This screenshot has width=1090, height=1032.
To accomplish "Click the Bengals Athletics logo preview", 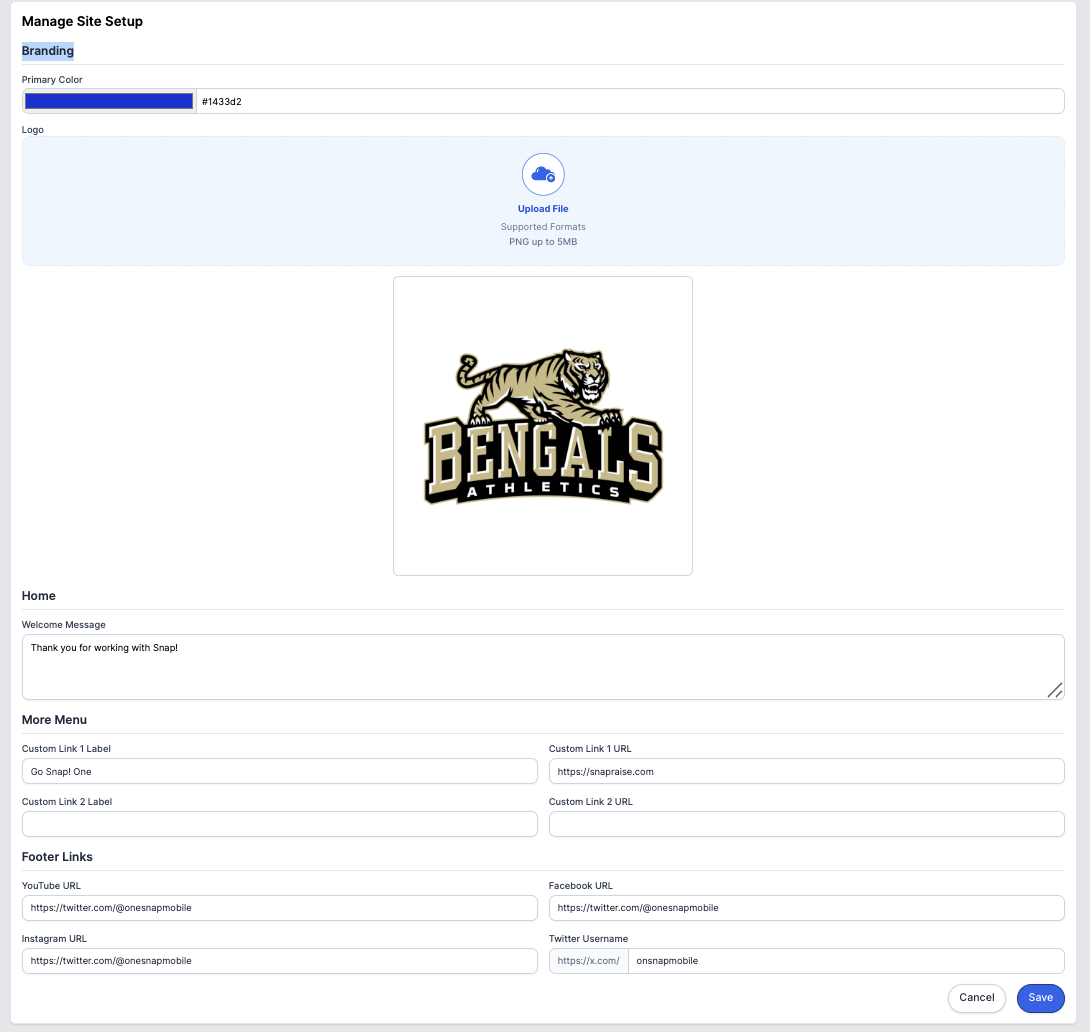I will [x=543, y=425].
